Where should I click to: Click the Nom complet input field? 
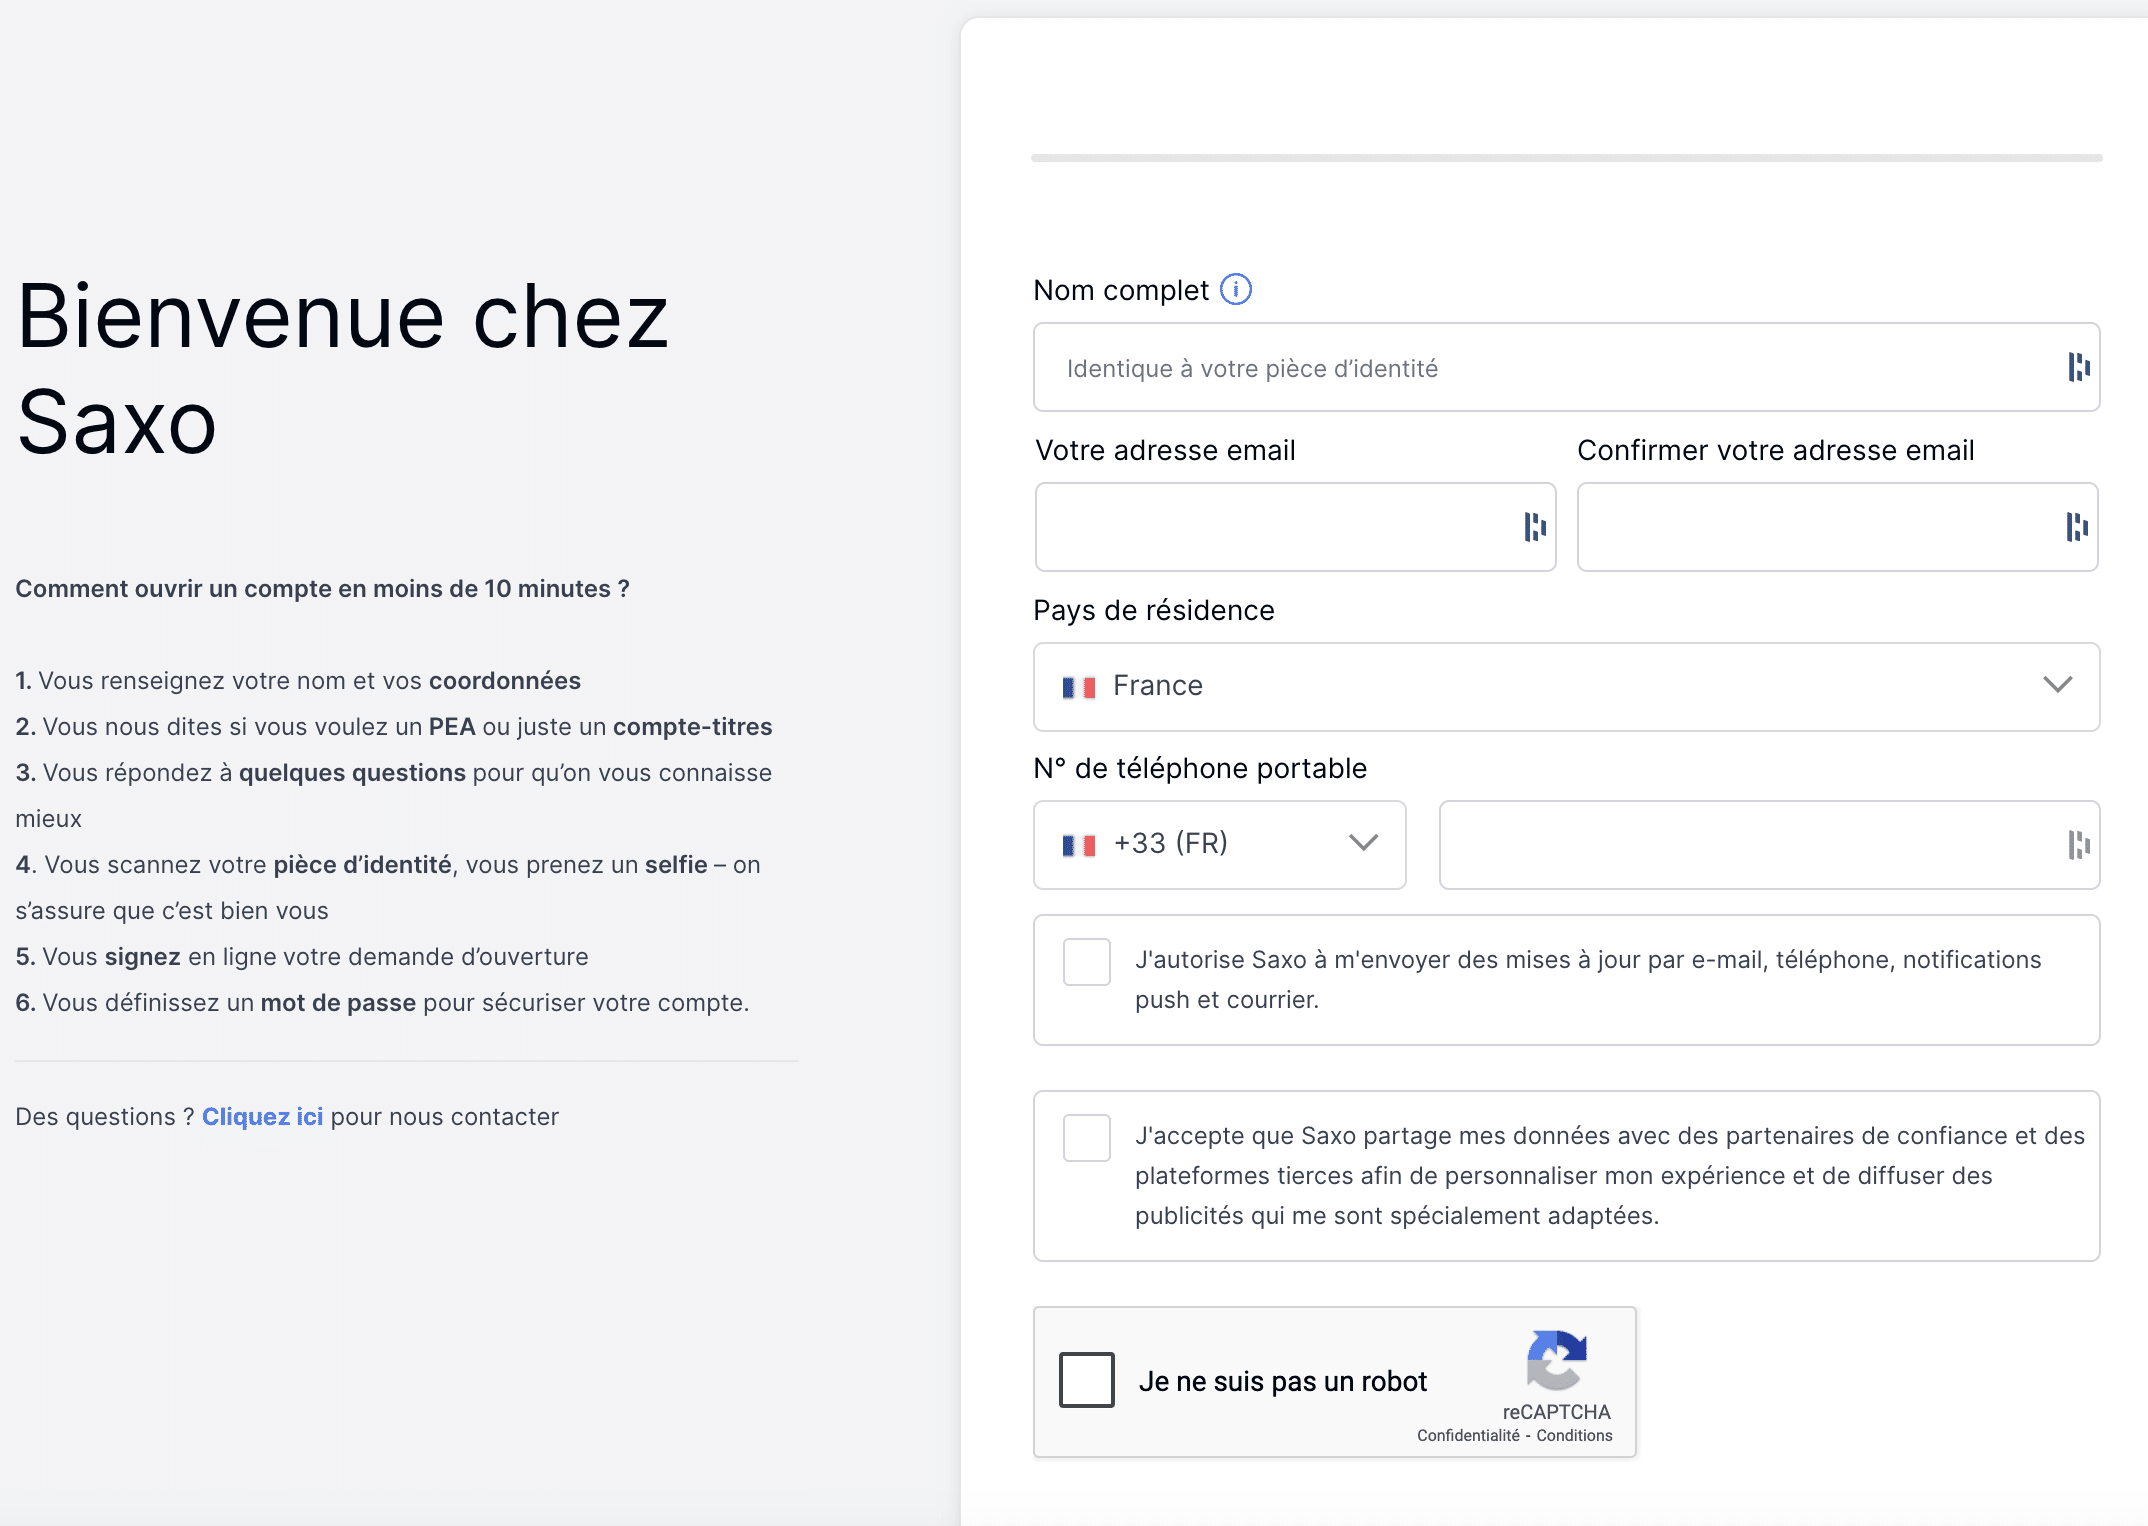pyautogui.click(x=1545, y=368)
